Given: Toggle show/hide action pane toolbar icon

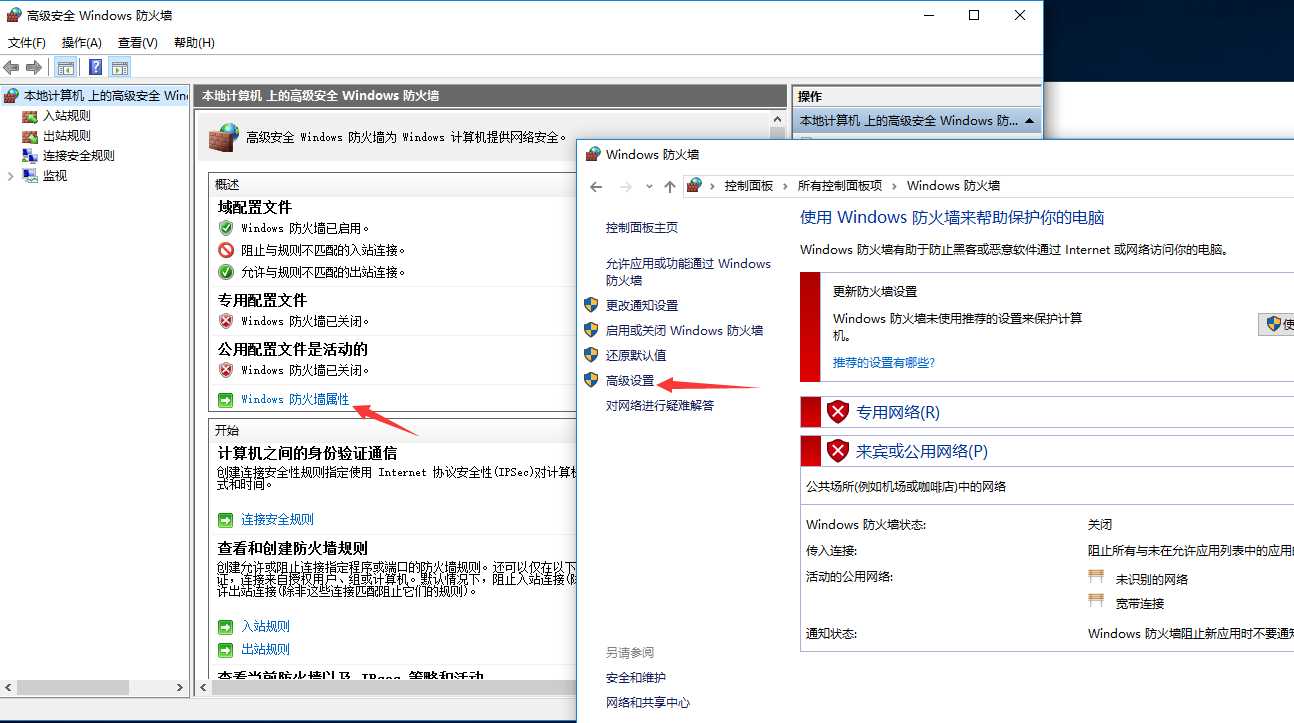Looking at the screenshot, I should 120,68.
